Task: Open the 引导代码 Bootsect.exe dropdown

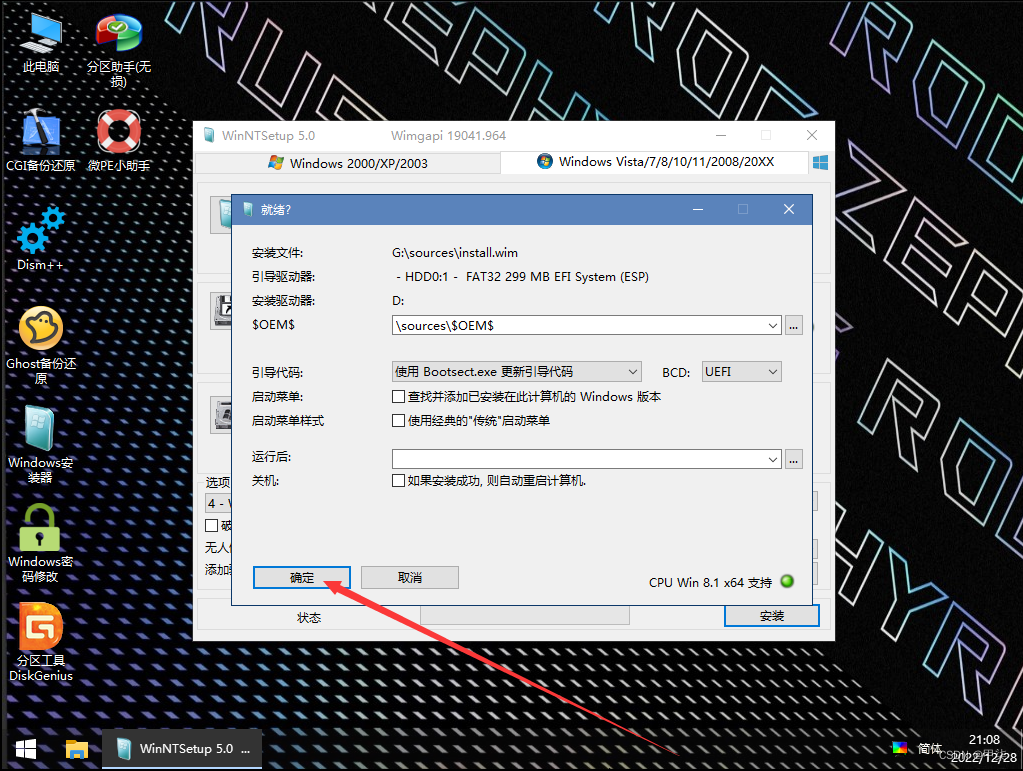Action: point(517,372)
